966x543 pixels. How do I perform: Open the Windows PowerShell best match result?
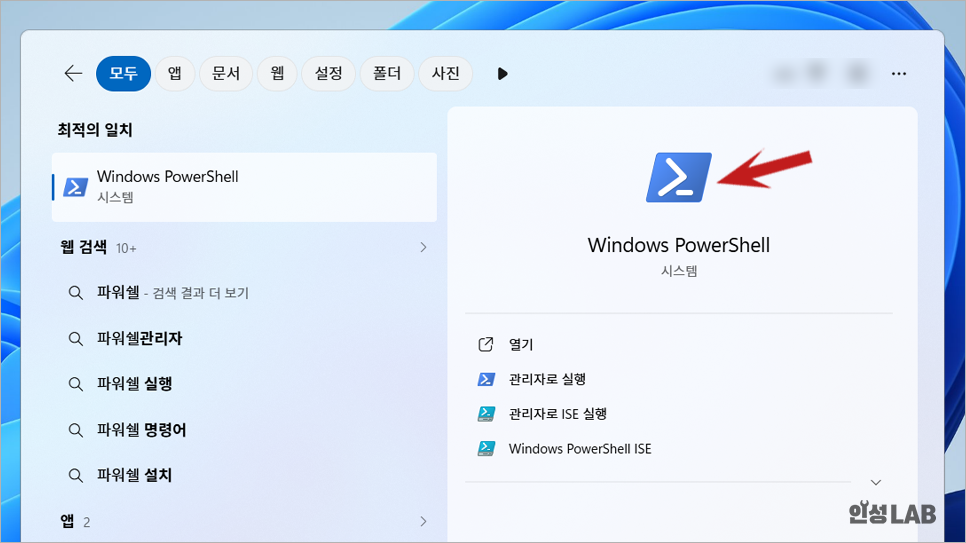tap(245, 187)
